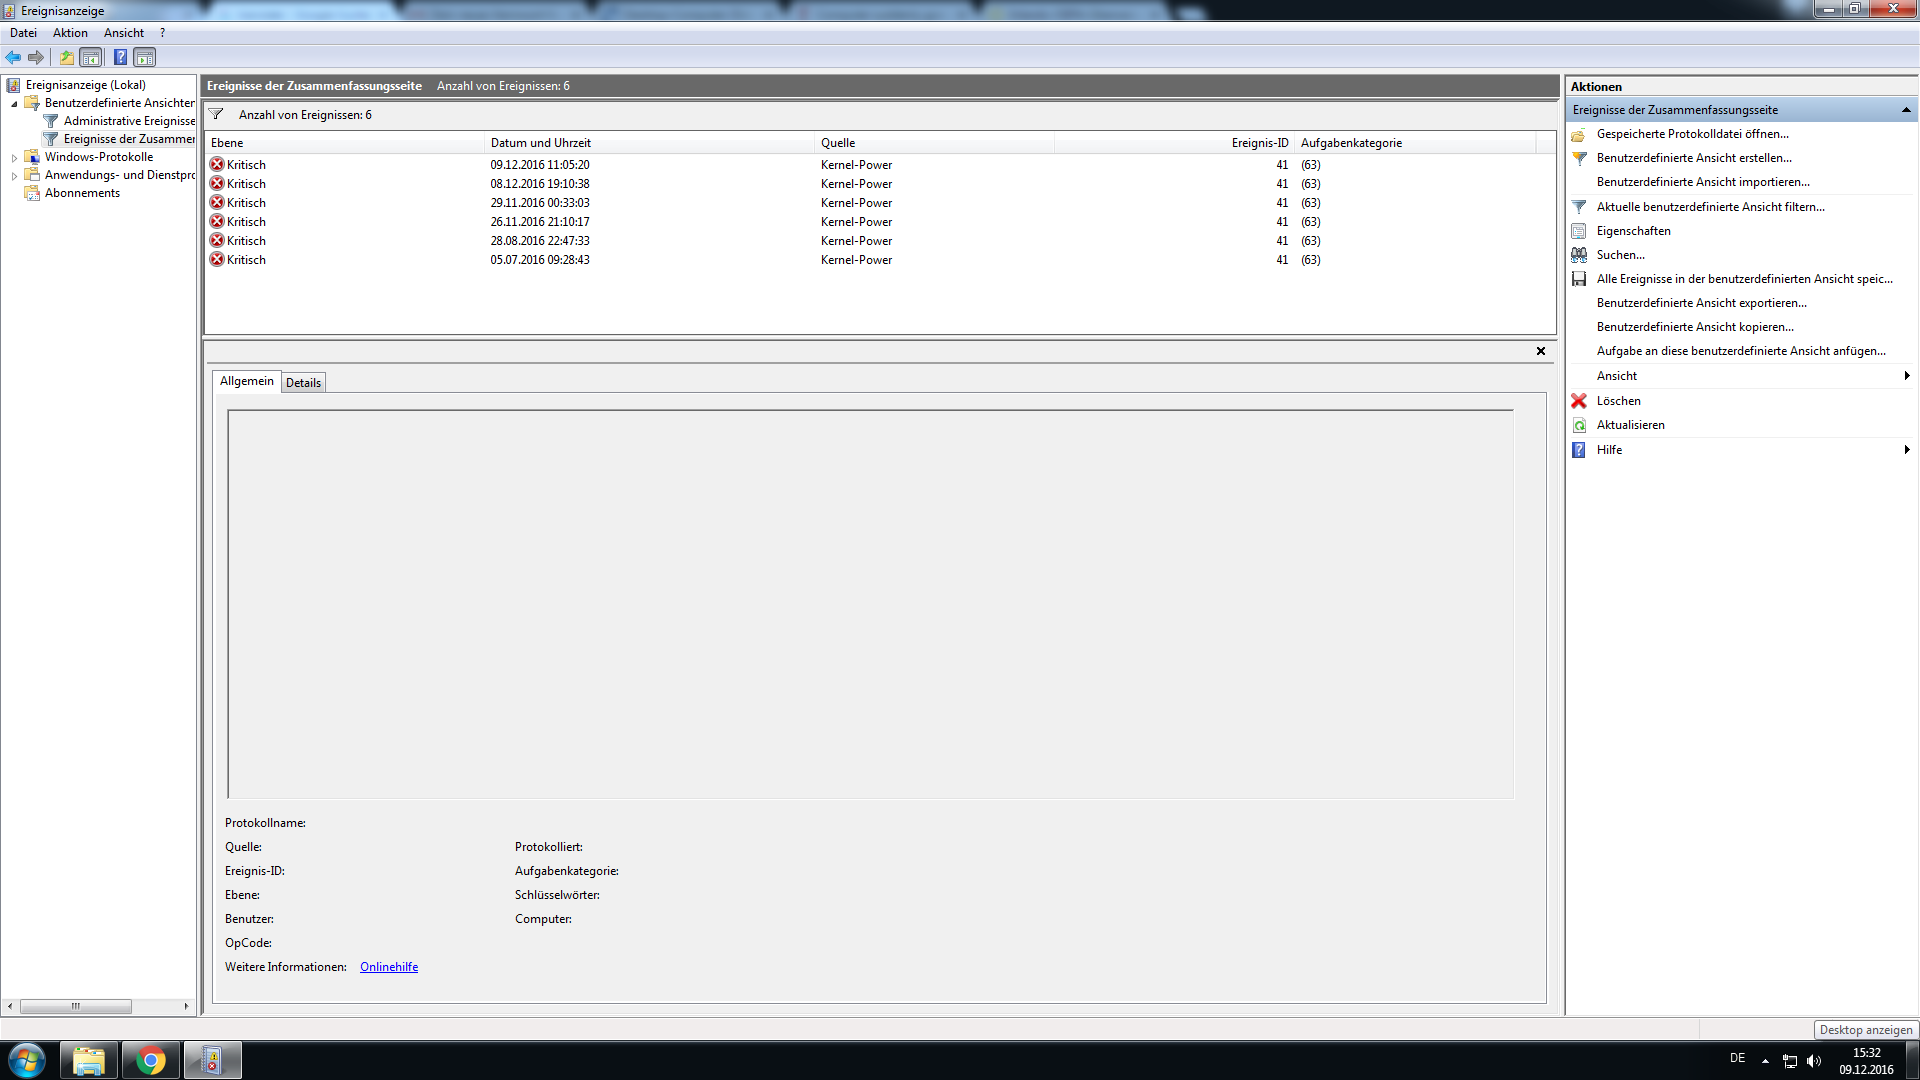Screen dimensions: 1920x1080
Task: Open the Ansicht submenu arrow in Aktionen
Action: pyautogui.click(x=1906, y=376)
